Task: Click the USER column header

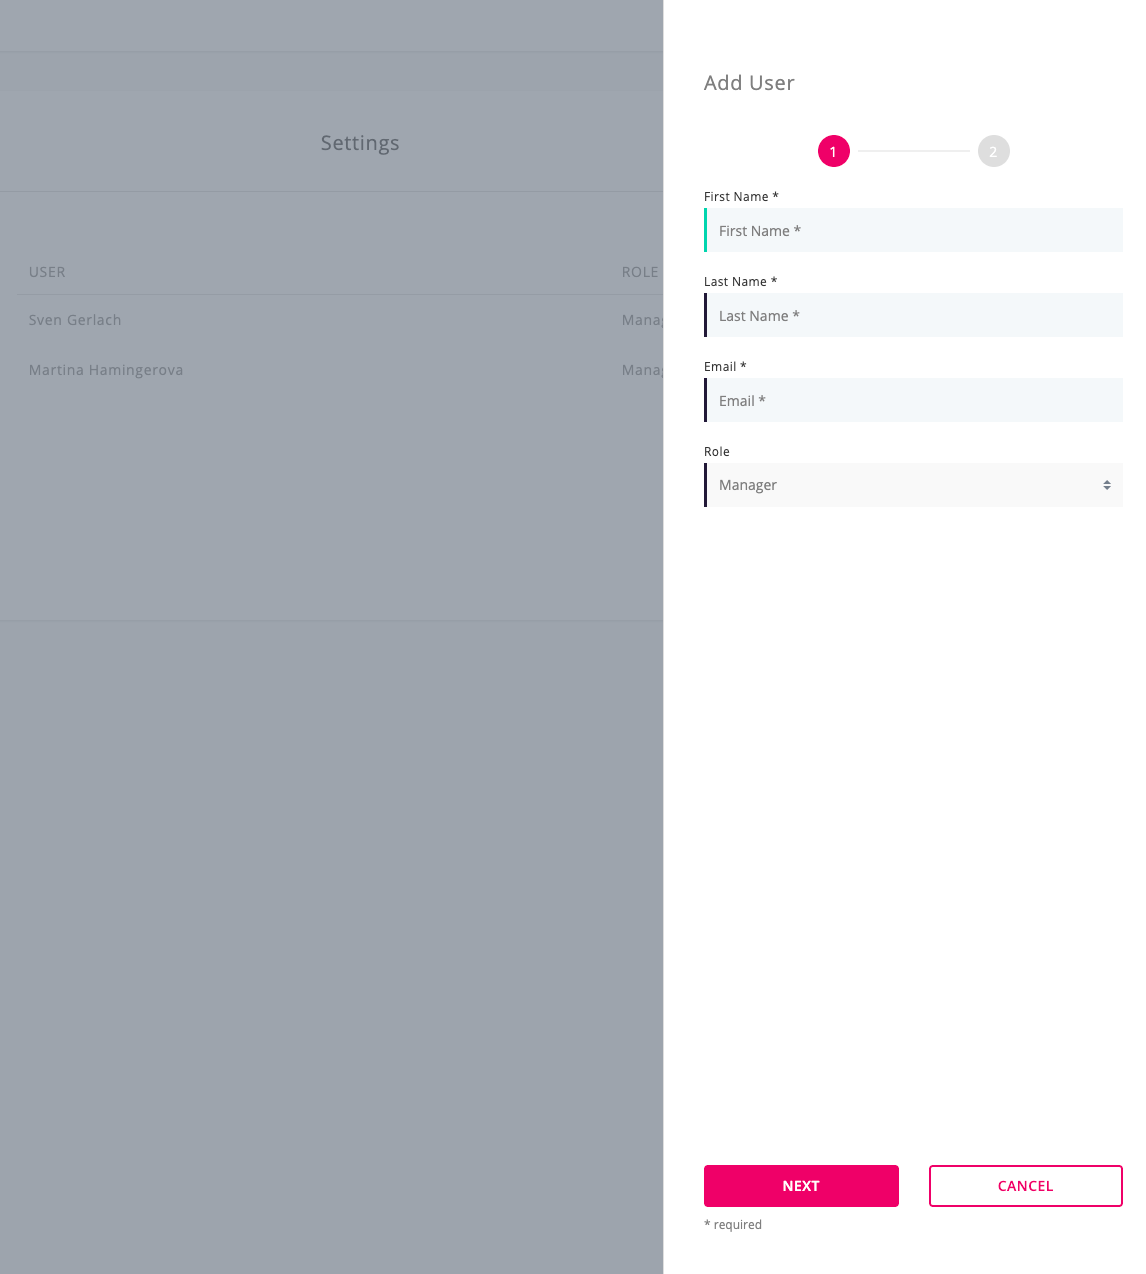Action: 47,272
